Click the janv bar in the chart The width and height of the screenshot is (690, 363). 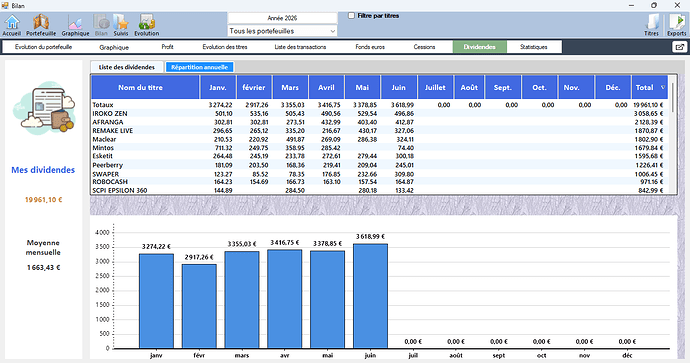156,301
